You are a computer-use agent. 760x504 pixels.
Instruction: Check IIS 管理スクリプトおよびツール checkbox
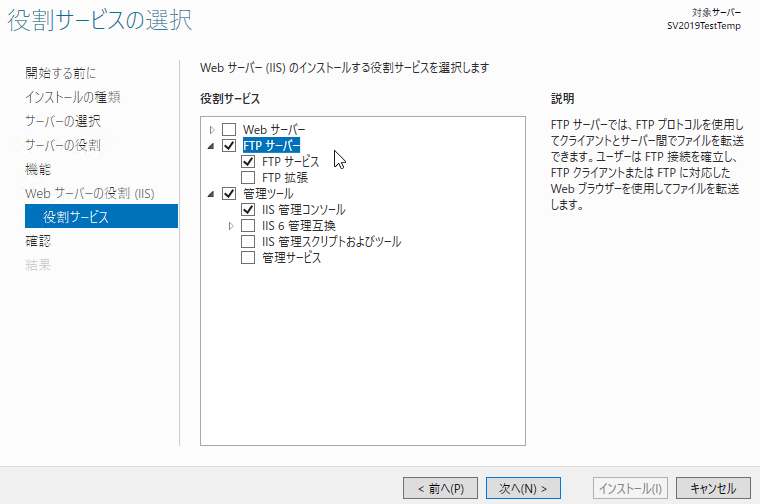tap(248, 241)
